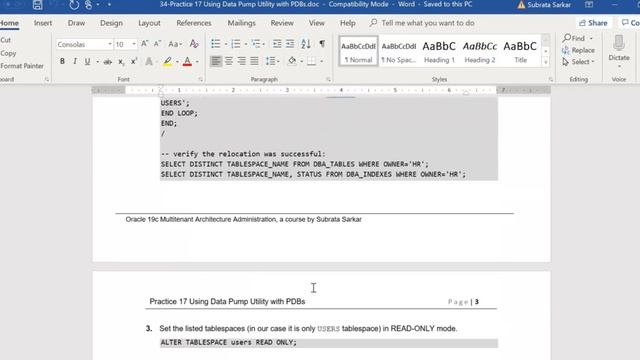Open the References tab
This screenshot has height=360, width=640.
click(194, 23)
